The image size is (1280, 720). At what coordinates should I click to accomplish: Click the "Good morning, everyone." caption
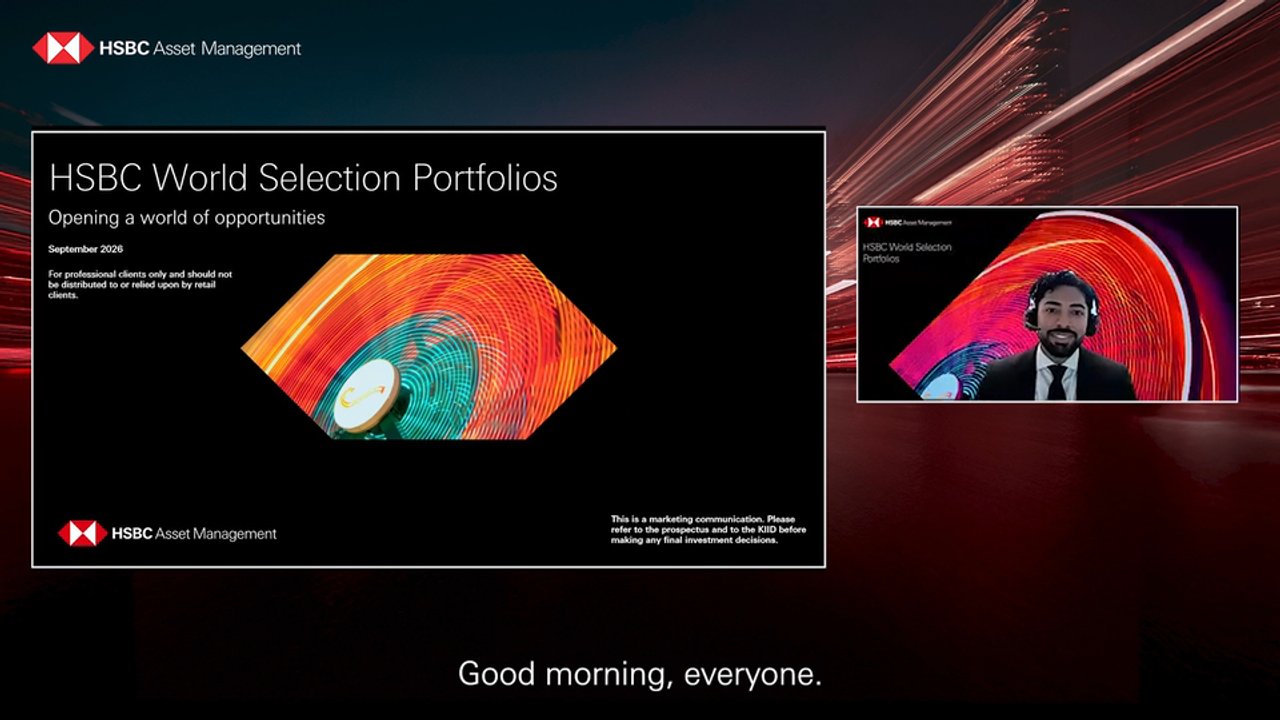640,674
